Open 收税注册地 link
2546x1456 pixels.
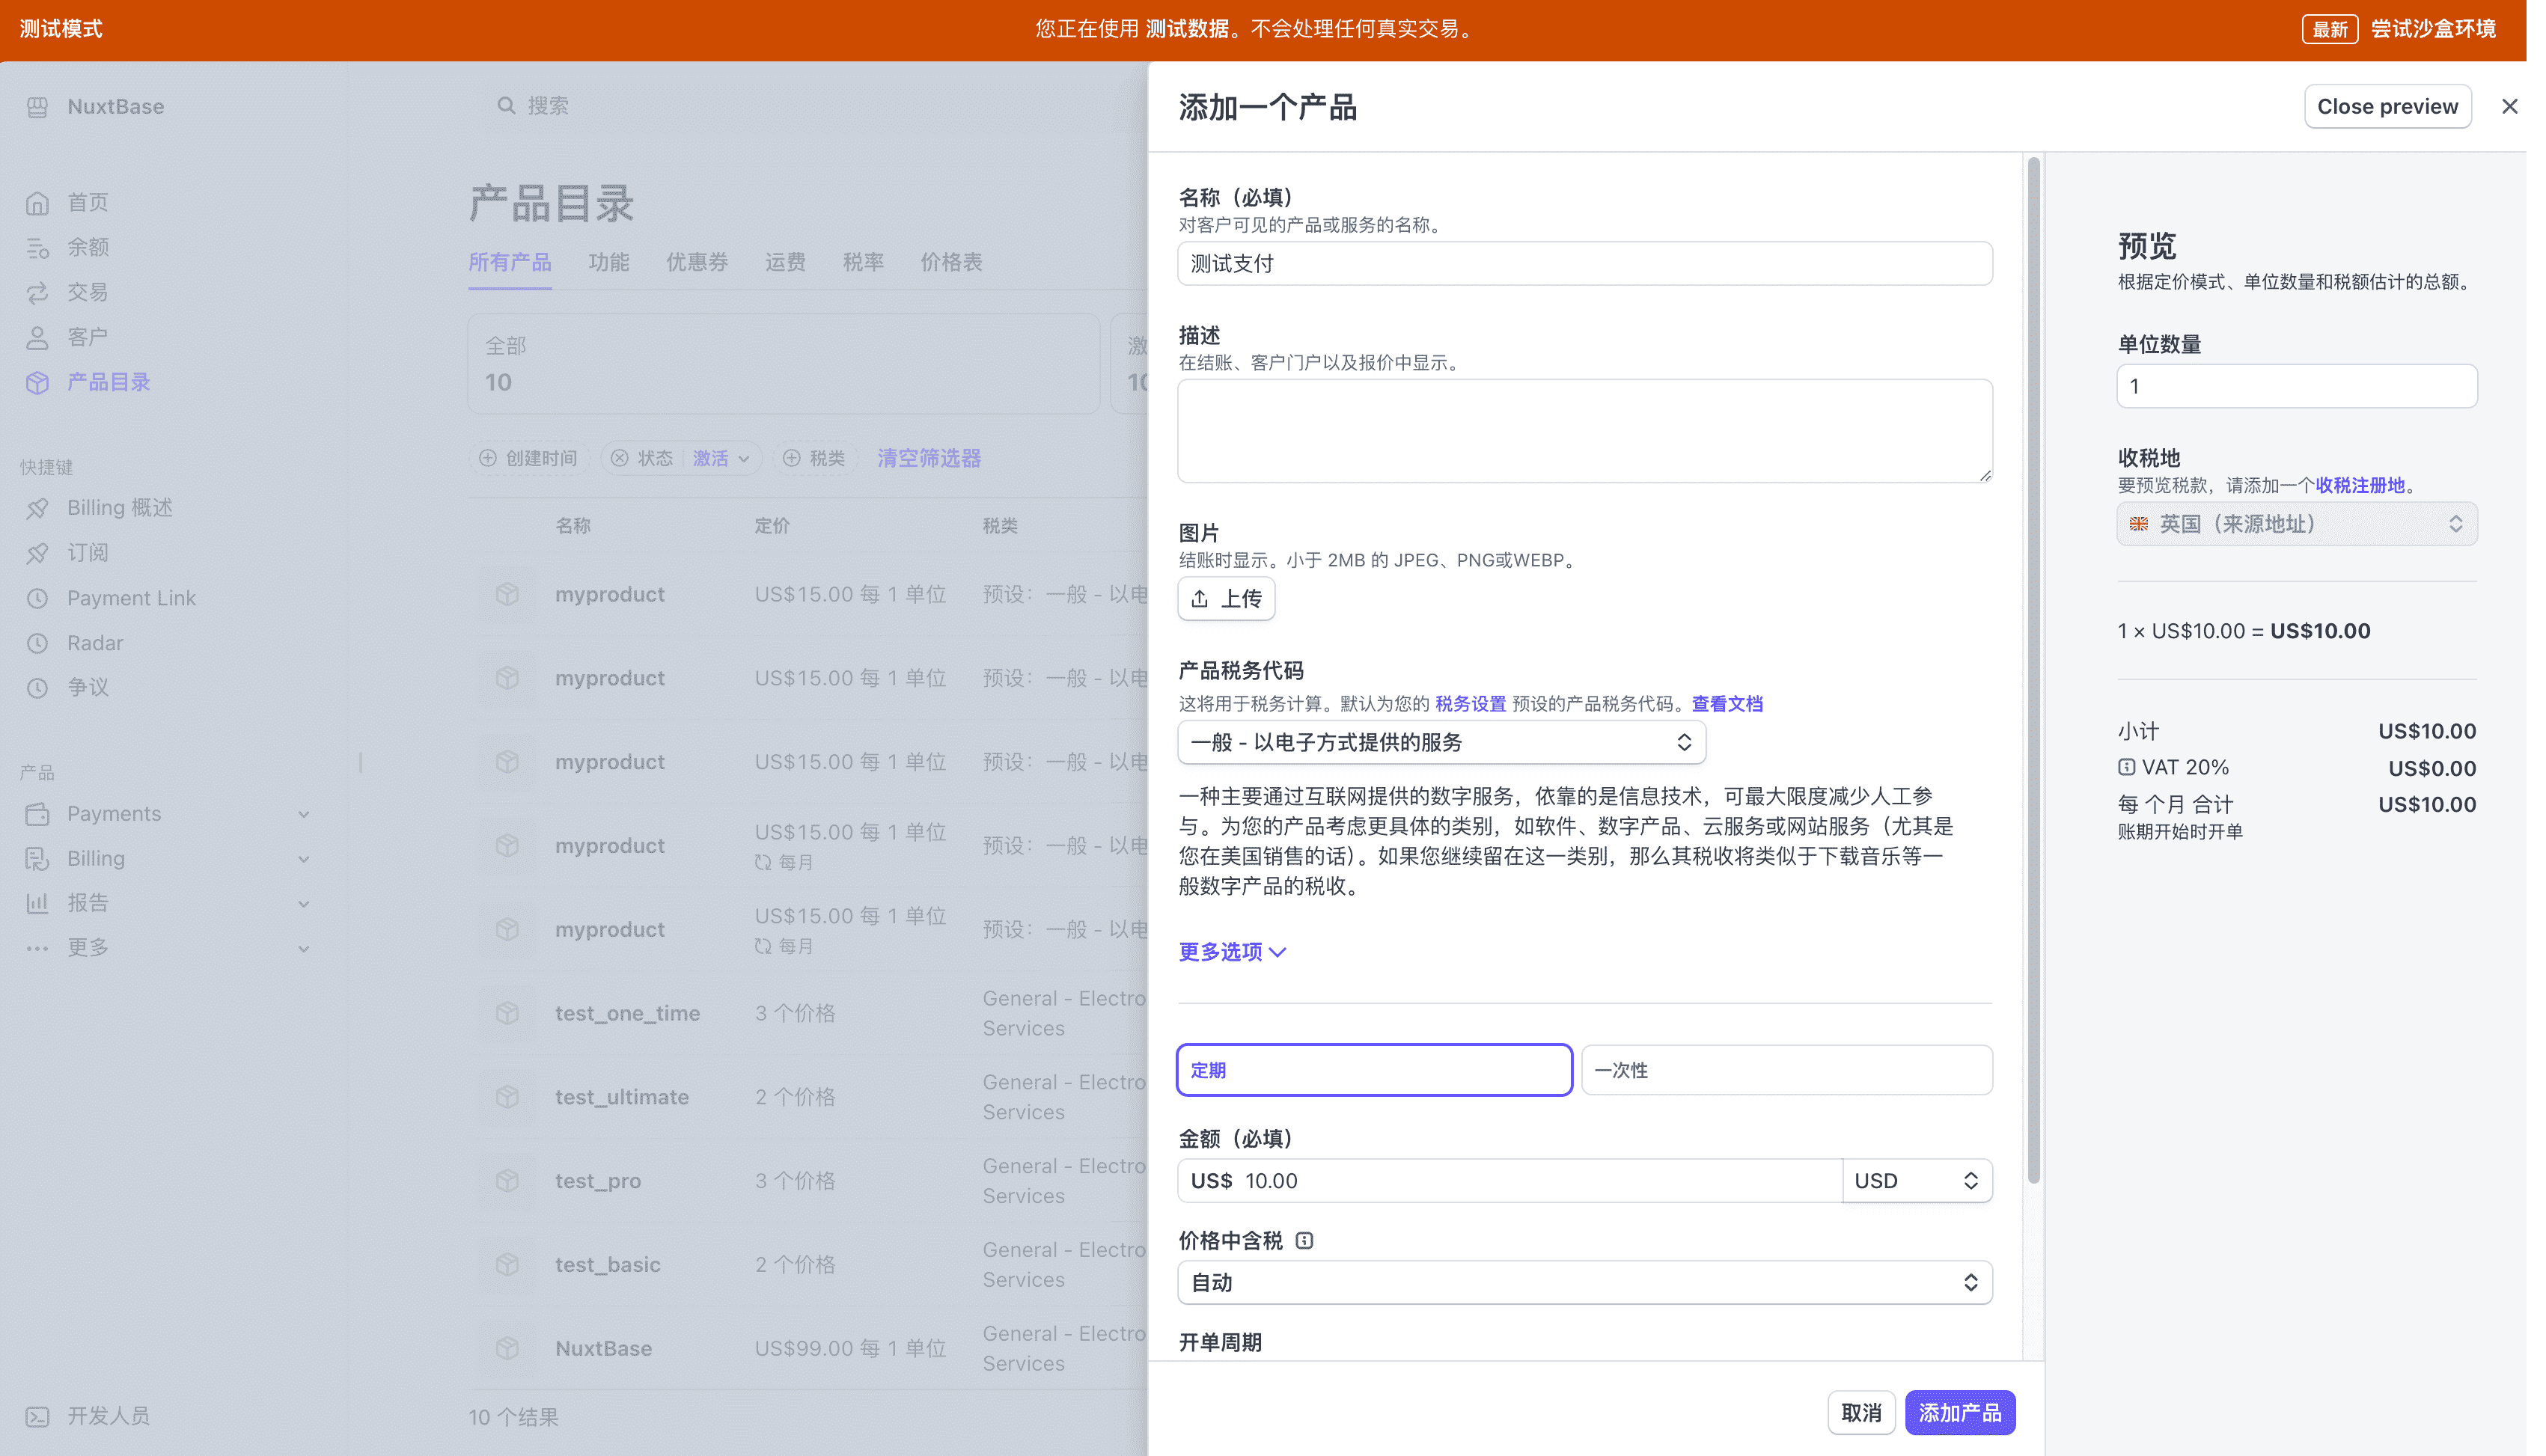click(2360, 485)
